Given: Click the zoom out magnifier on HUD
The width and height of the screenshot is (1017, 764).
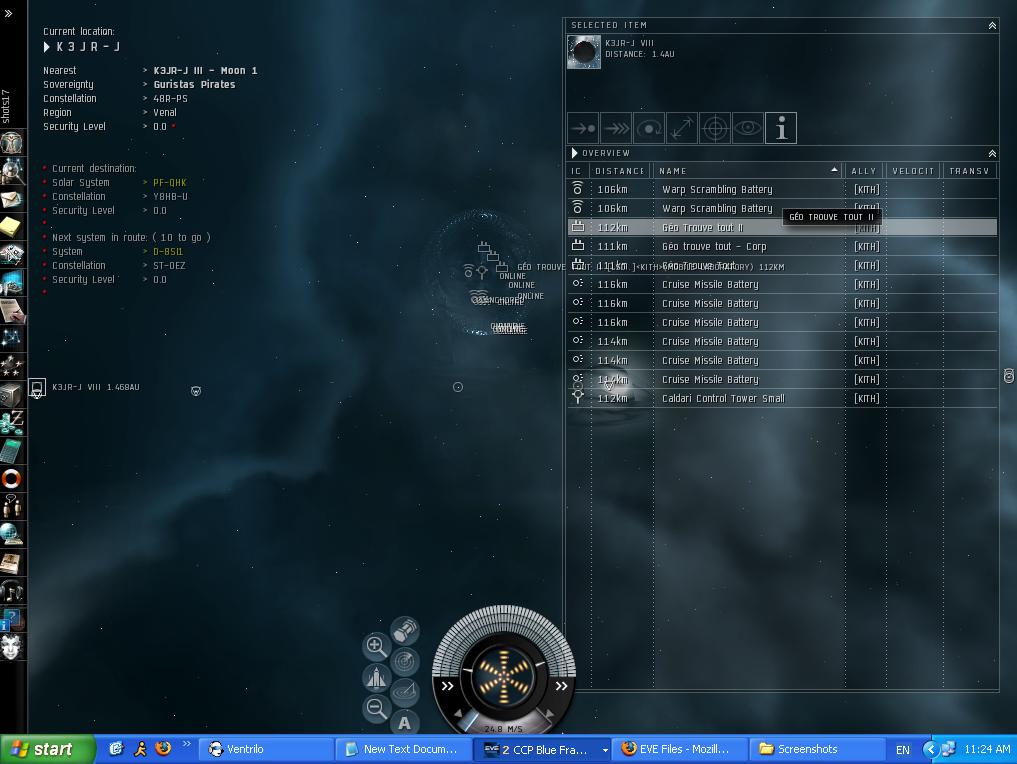Looking at the screenshot, I should coord(376,708).
